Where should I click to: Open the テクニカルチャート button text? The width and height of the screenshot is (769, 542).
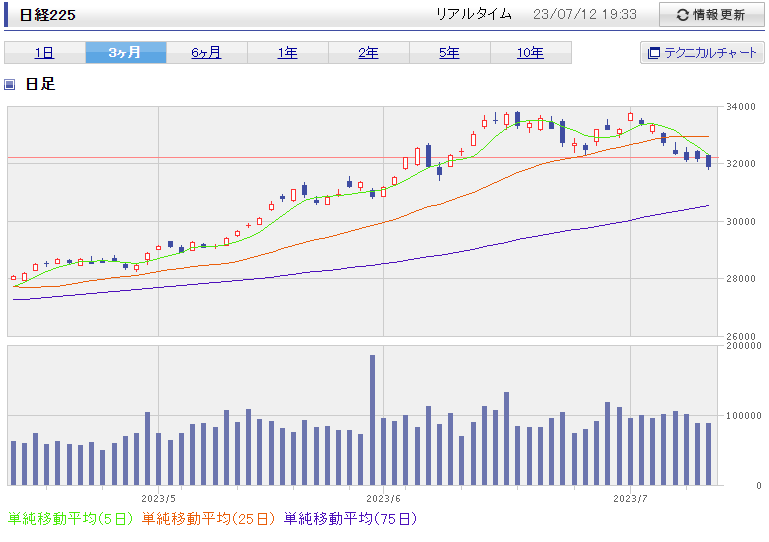click(711, 53)
